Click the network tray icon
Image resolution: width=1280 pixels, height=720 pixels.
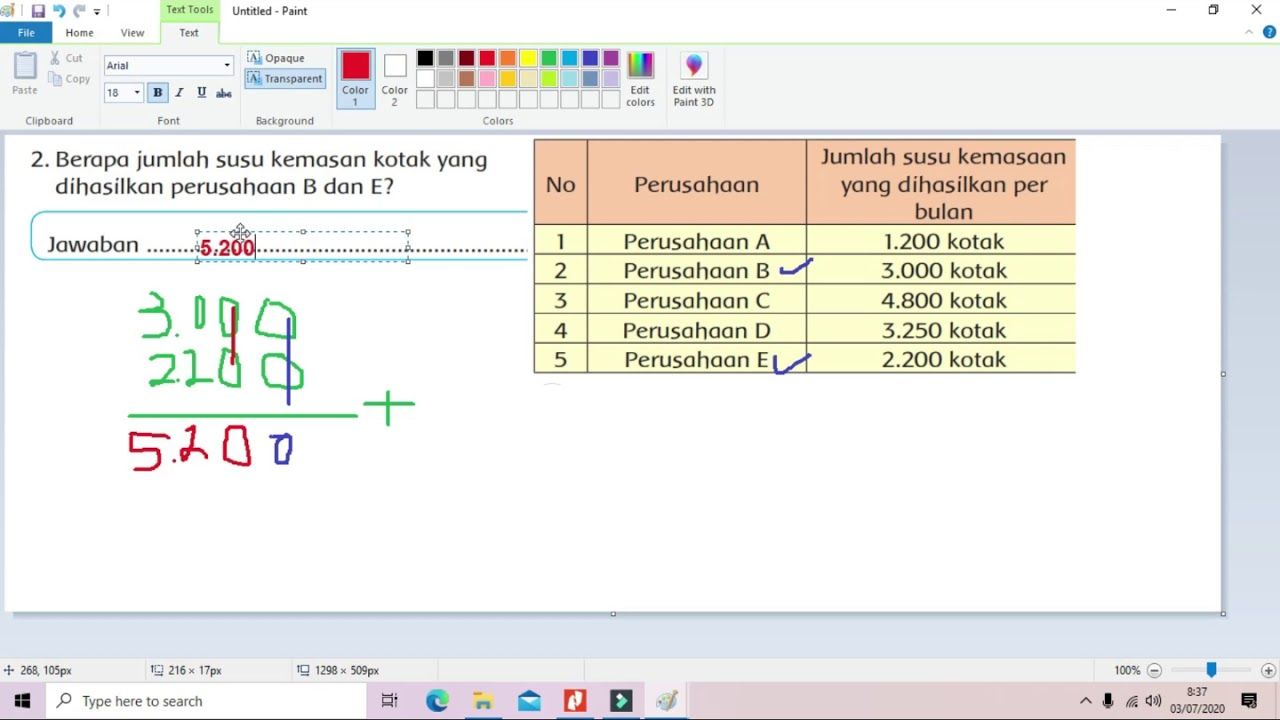(x=1131, y=701)
